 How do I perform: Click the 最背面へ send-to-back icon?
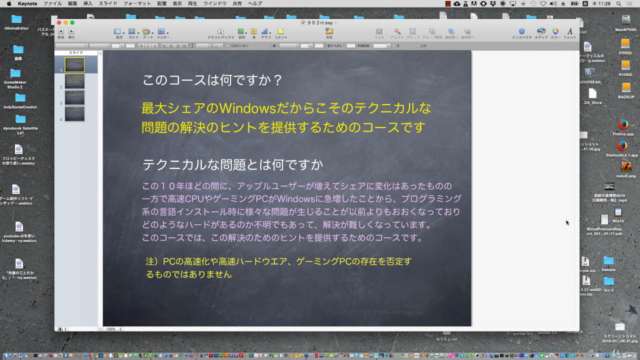pos(467,32)
